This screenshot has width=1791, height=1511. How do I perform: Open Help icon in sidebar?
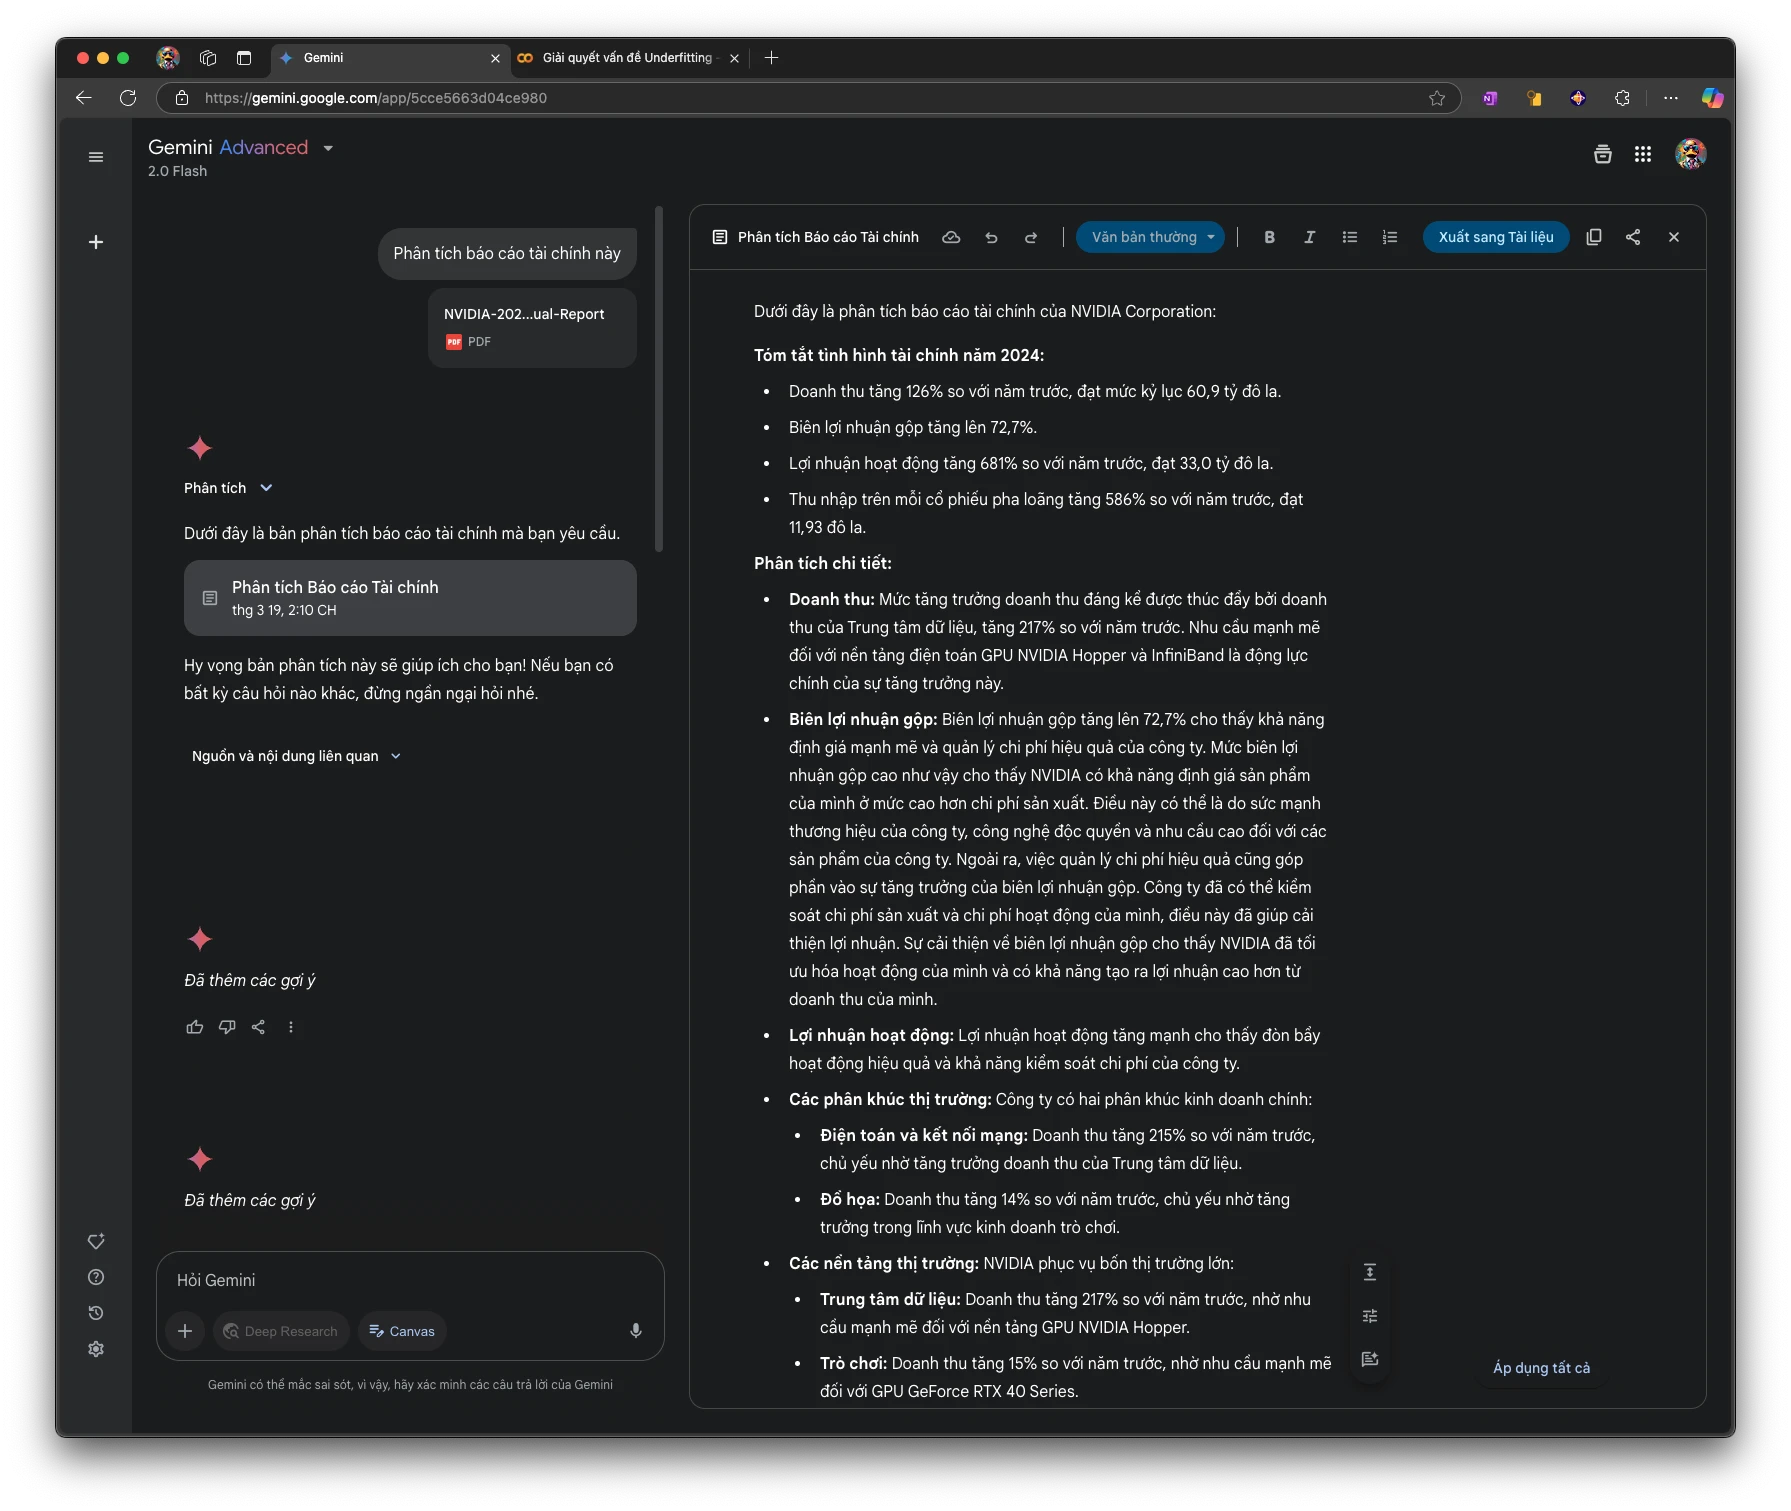point(96,1277)
